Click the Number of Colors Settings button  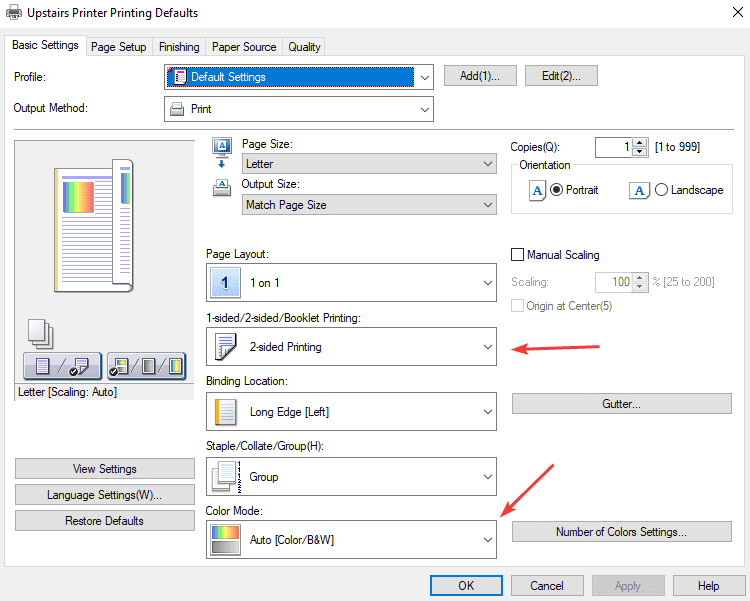[621, 532]
